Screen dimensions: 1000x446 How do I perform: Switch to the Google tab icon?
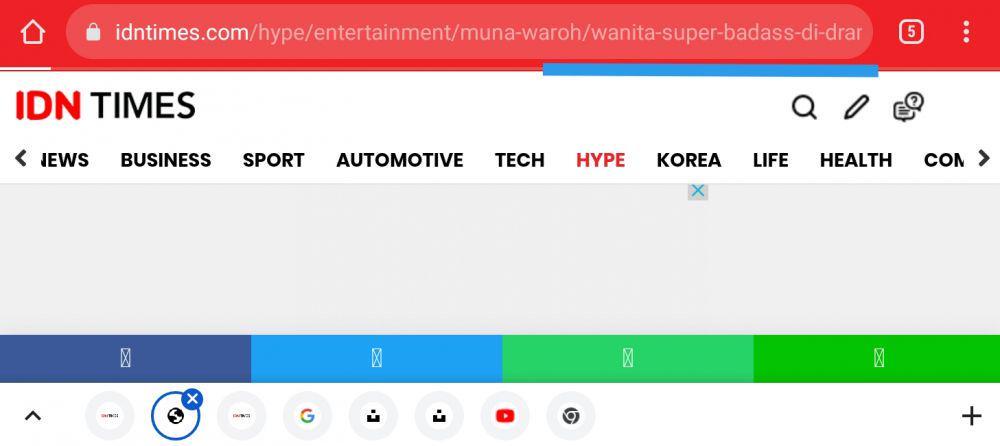(307, 416)
